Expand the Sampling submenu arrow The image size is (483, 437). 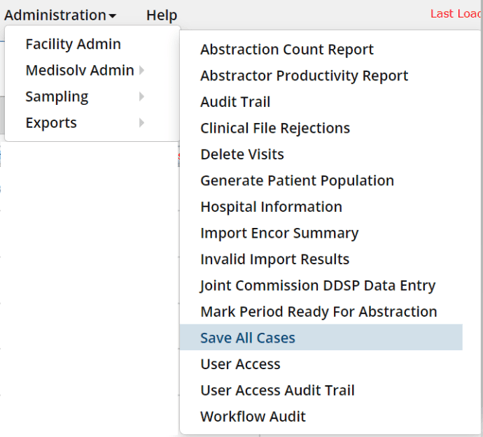click(x=142, y=97)
